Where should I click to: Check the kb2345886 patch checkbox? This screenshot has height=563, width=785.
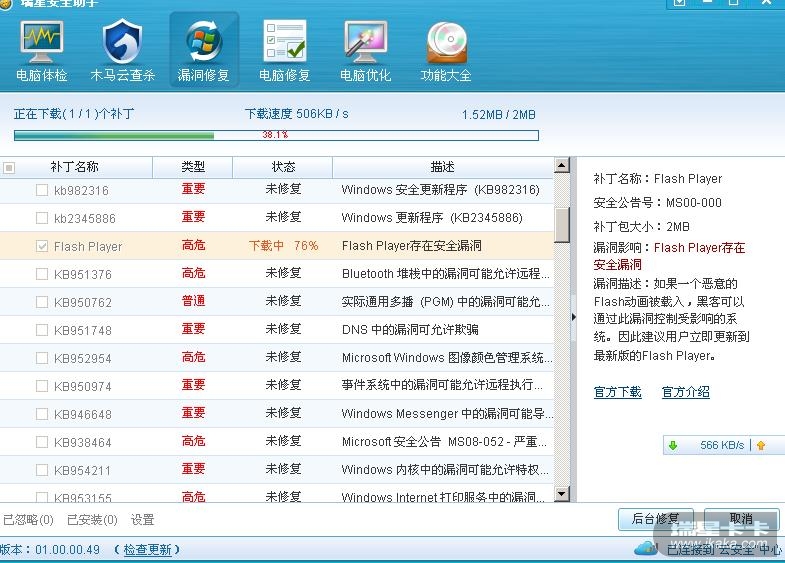(42, 218)
